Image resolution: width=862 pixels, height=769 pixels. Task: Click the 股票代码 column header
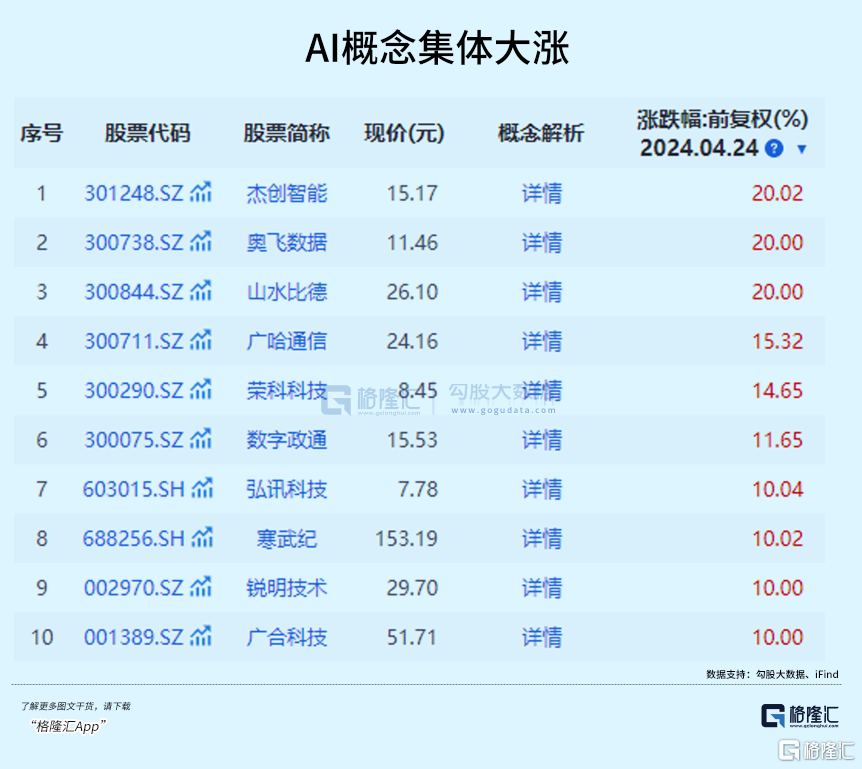pos(147,134)
